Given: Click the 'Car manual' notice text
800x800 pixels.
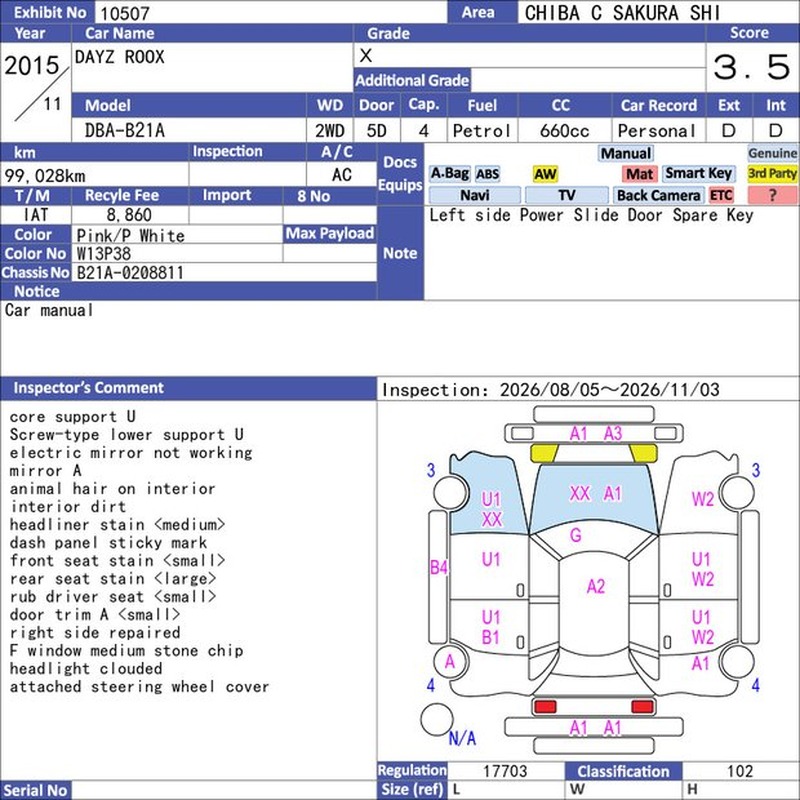Looking at the screenshot, I should click(49, 310).
